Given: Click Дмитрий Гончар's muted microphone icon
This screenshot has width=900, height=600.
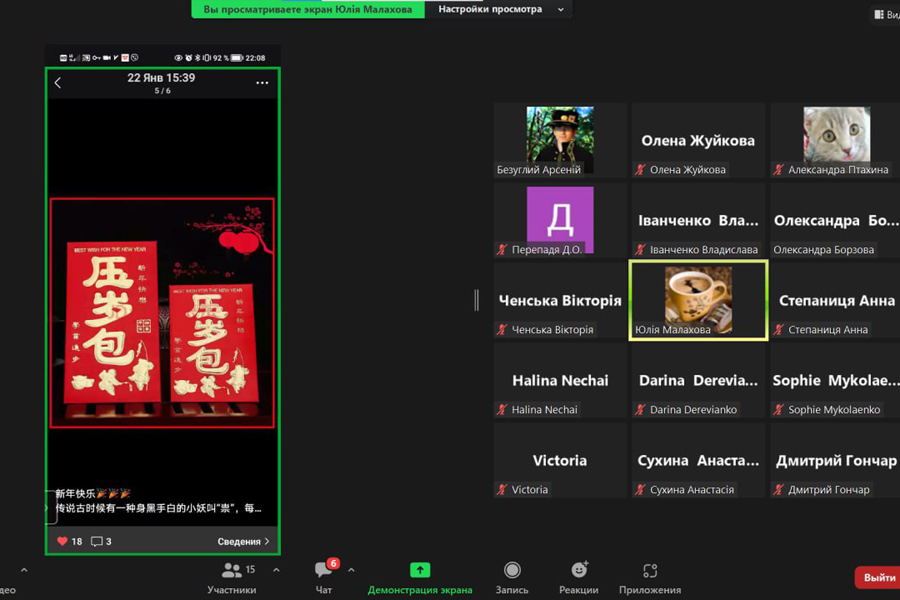Looking at the screenshot, I should pyautogui.click(x=779, y=489).
